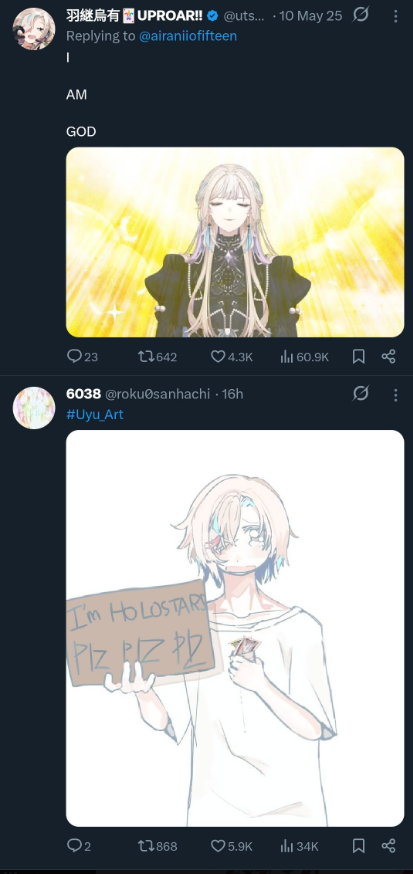Open the HOLOSTARS sign fan art image

coord(235,628)
